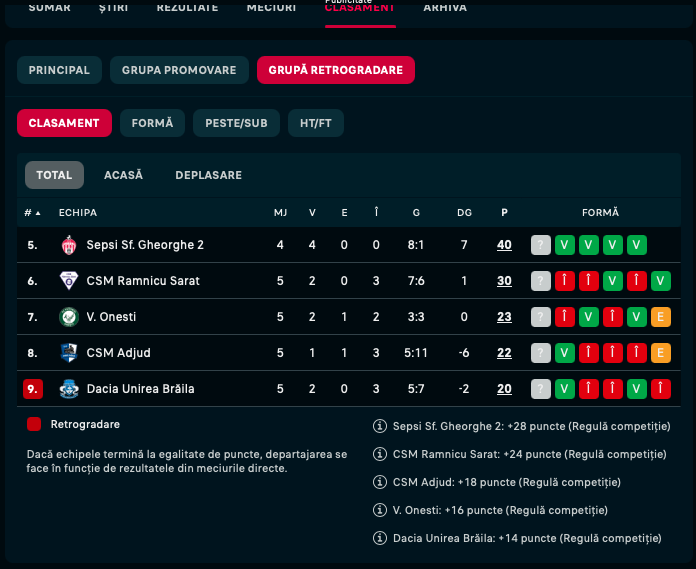
Task: Click the orange E form badge for CSM Adjud
Action: click(660, 353)
